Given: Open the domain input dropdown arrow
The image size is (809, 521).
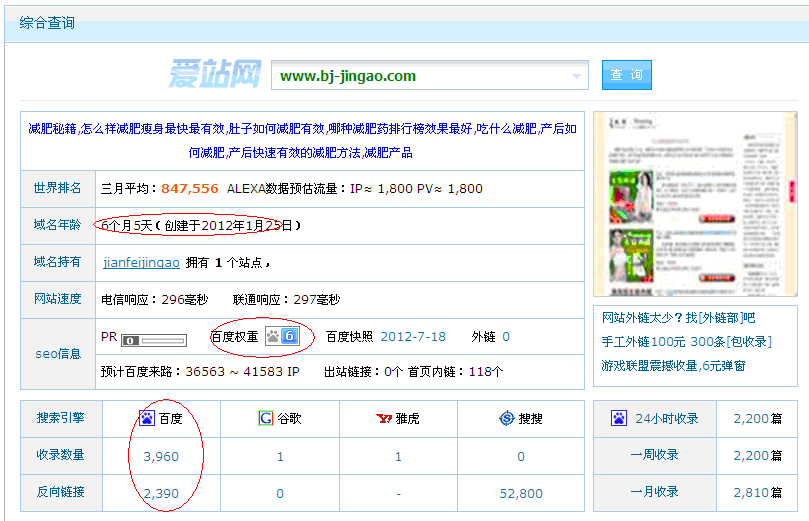Looking at the screenshot, I should (x=577, y=76).
